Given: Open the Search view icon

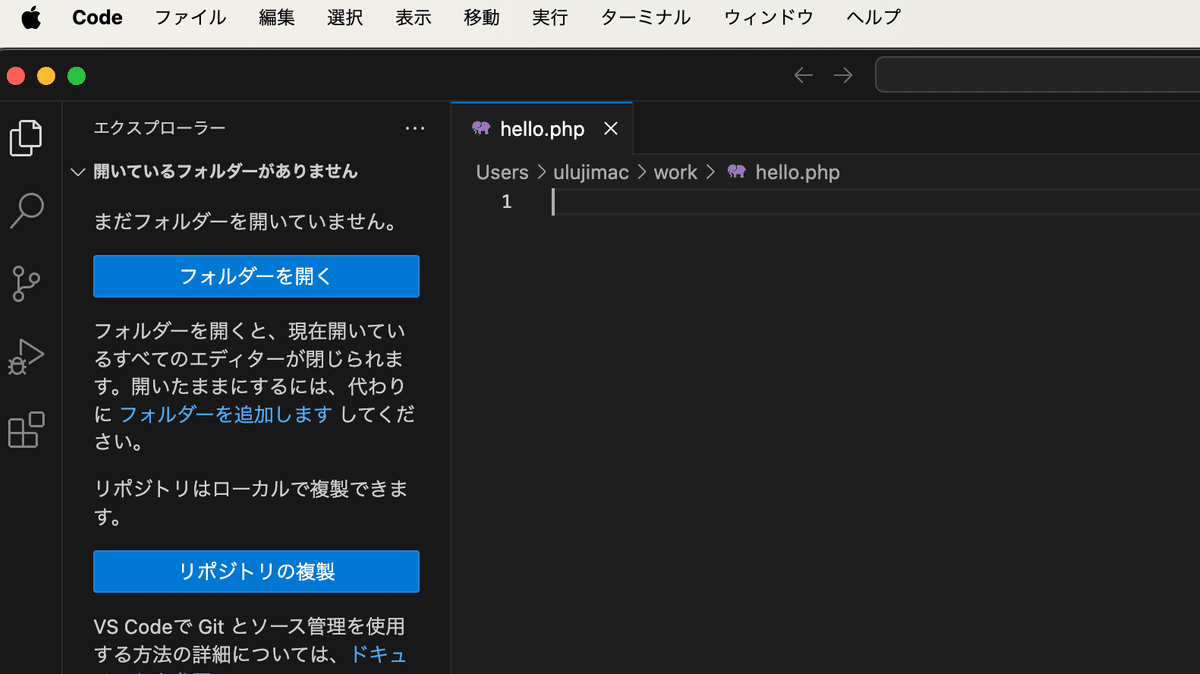Looking at the screenshot, I should (x=26, y=210).
